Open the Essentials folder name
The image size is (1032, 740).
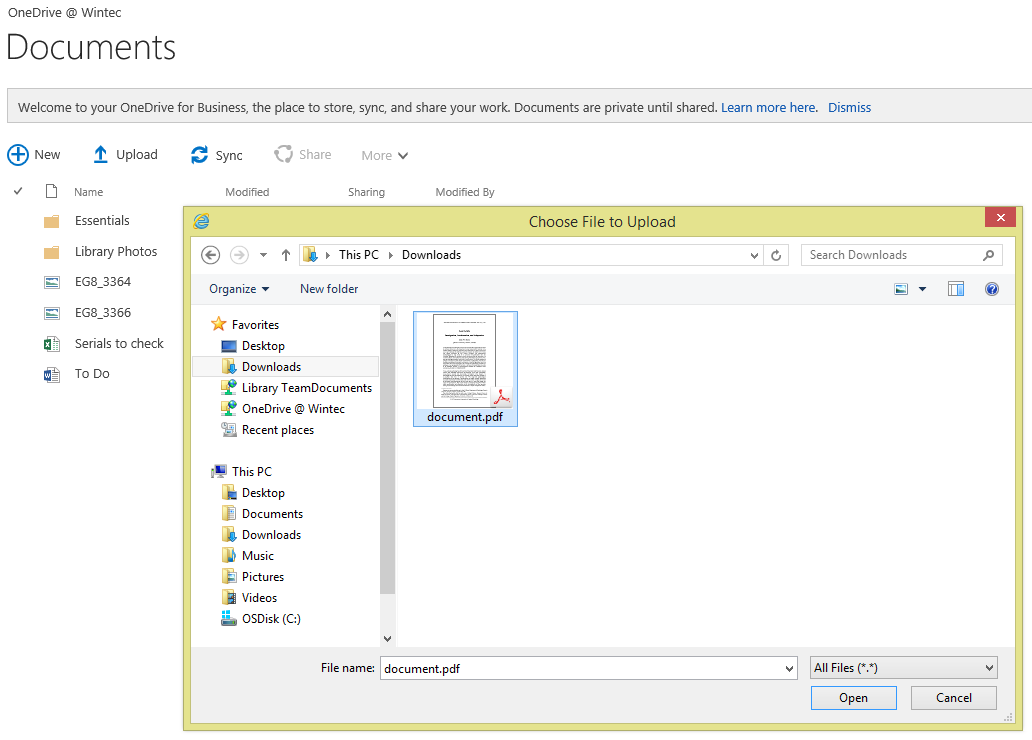coord(102,221)
